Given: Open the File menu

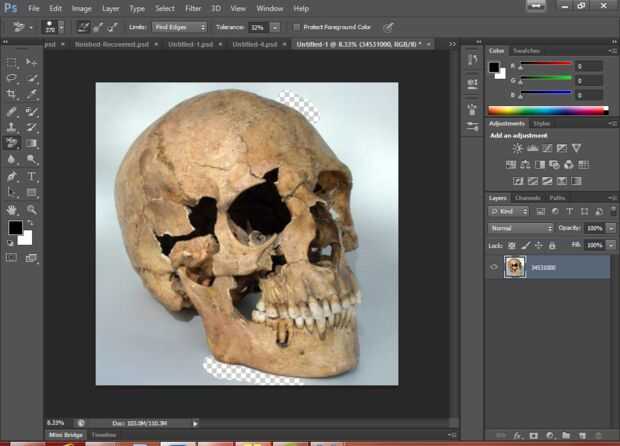Looking at the screenshot, I should [34, 8].
